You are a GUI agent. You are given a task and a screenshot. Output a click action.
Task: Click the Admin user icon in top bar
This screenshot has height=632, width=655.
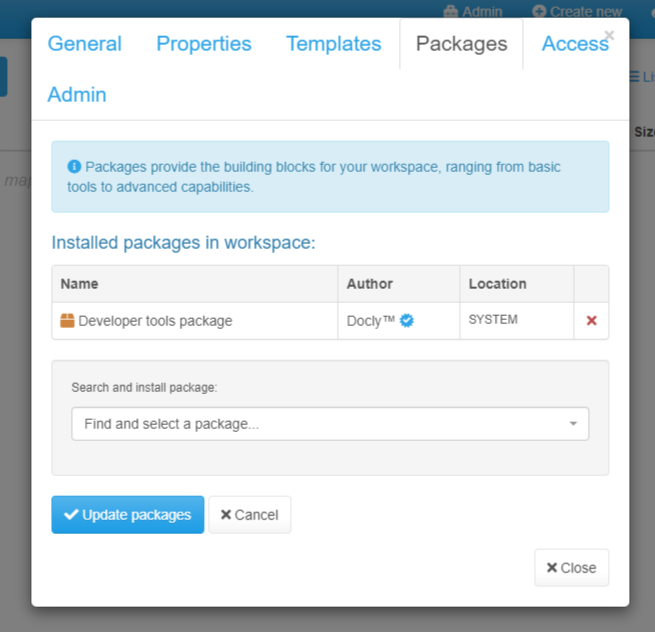tap(451, 11)
